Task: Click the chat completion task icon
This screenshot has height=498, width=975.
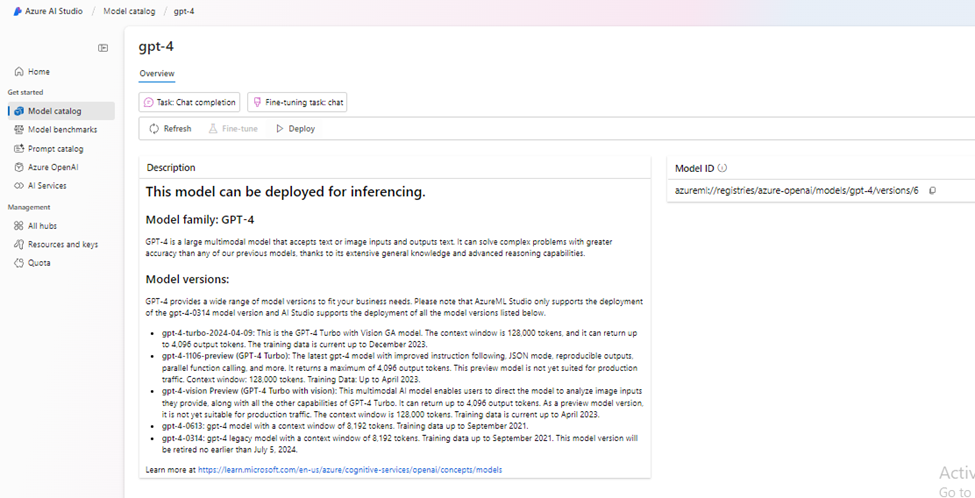Action: (x=148, y=103)
